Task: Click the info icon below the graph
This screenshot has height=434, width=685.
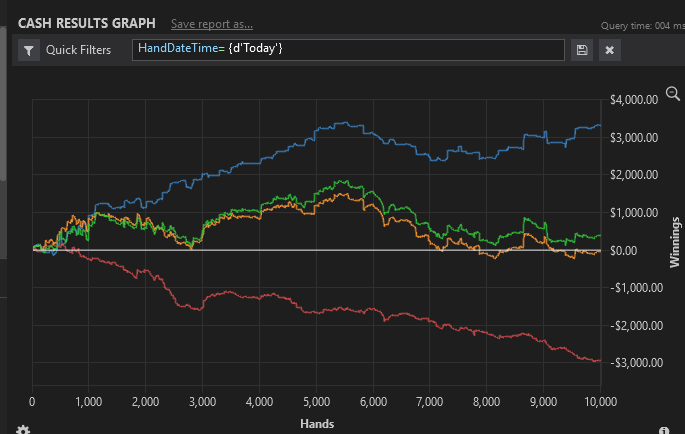Action: (664, 431)
